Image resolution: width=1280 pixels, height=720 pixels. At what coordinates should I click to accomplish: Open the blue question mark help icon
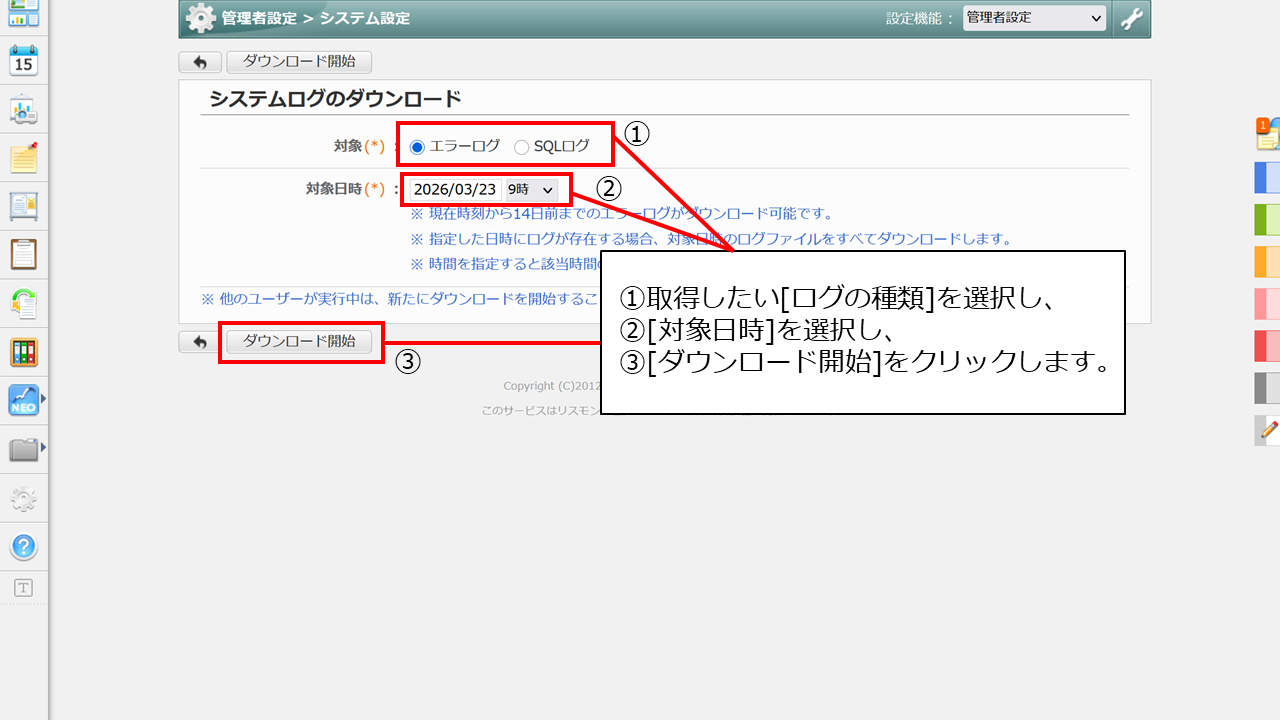click(23, 547)
